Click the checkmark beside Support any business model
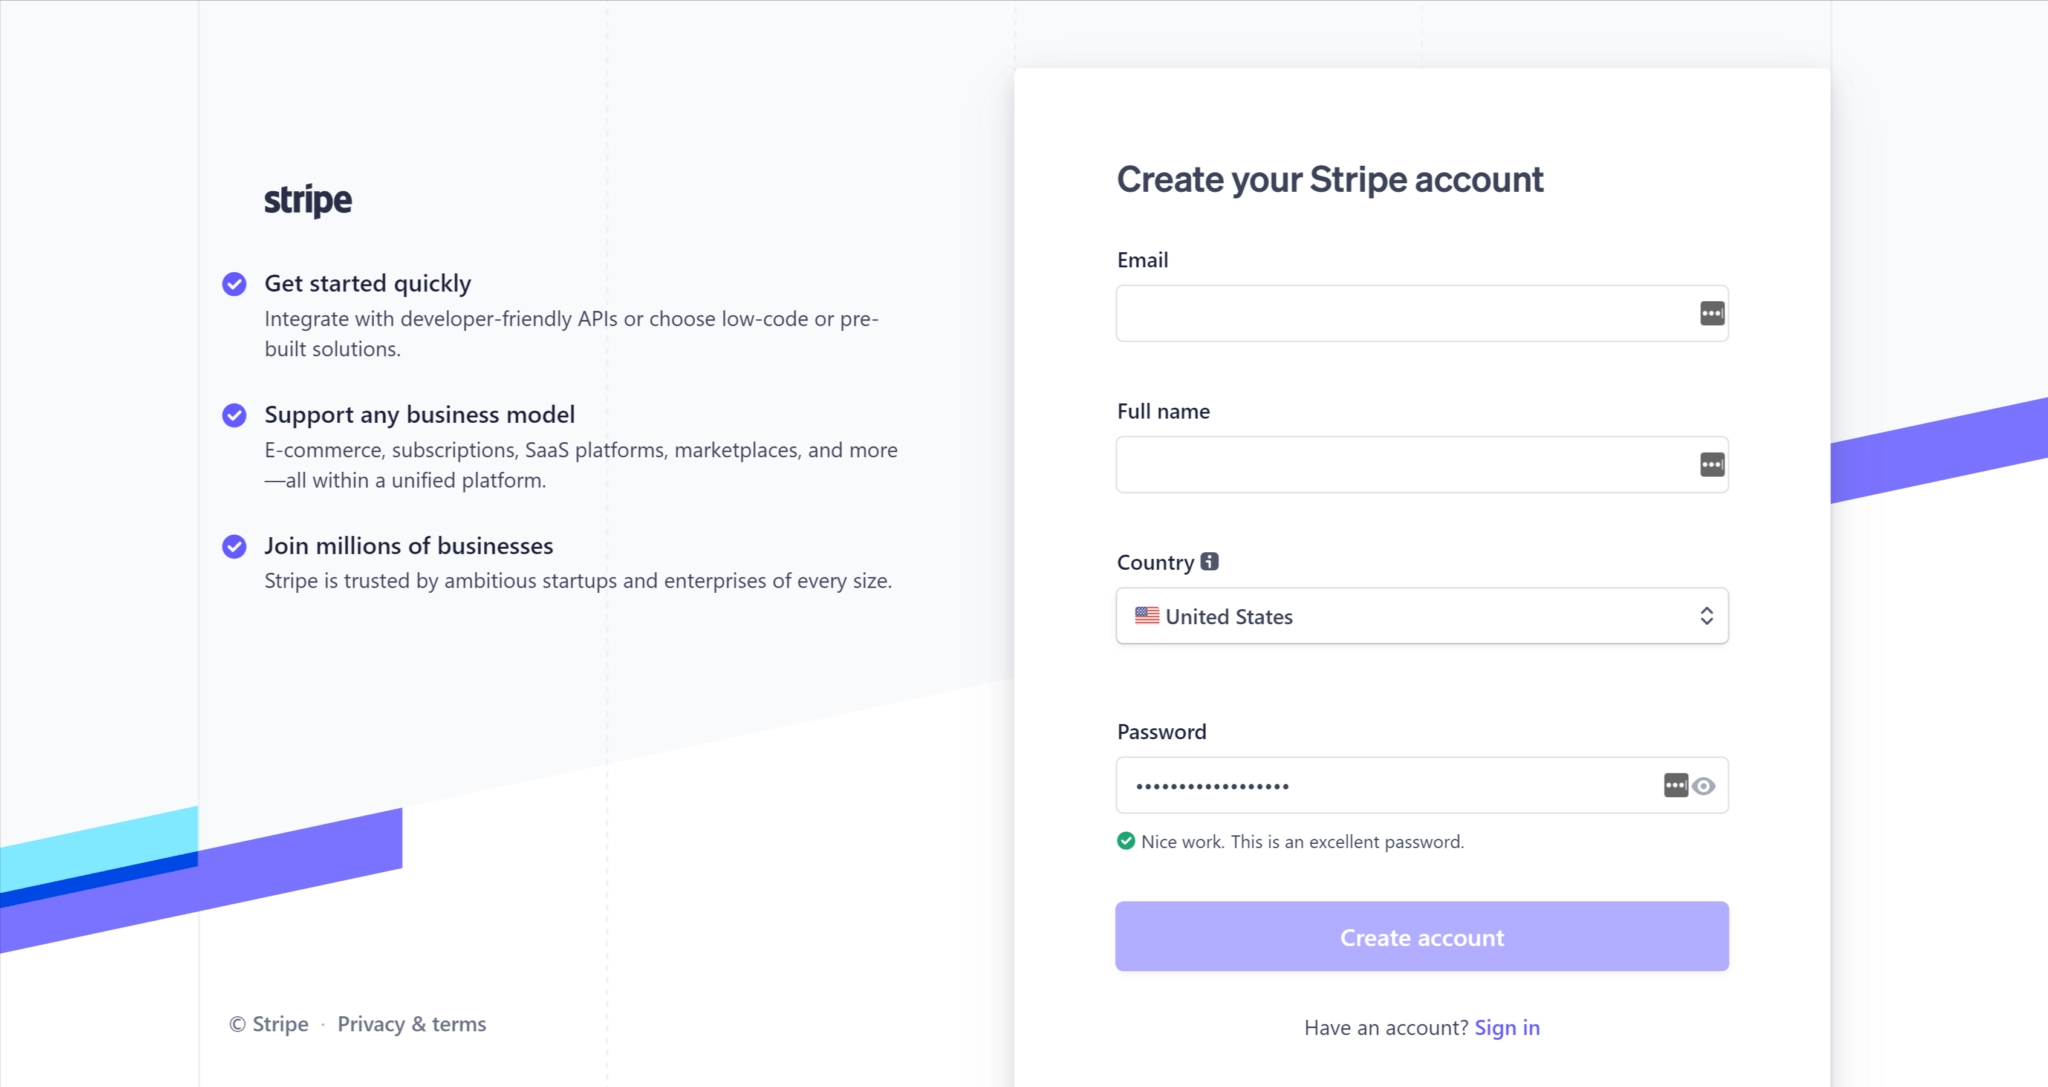This screenshot has width=2048, height=1087. 234,415
